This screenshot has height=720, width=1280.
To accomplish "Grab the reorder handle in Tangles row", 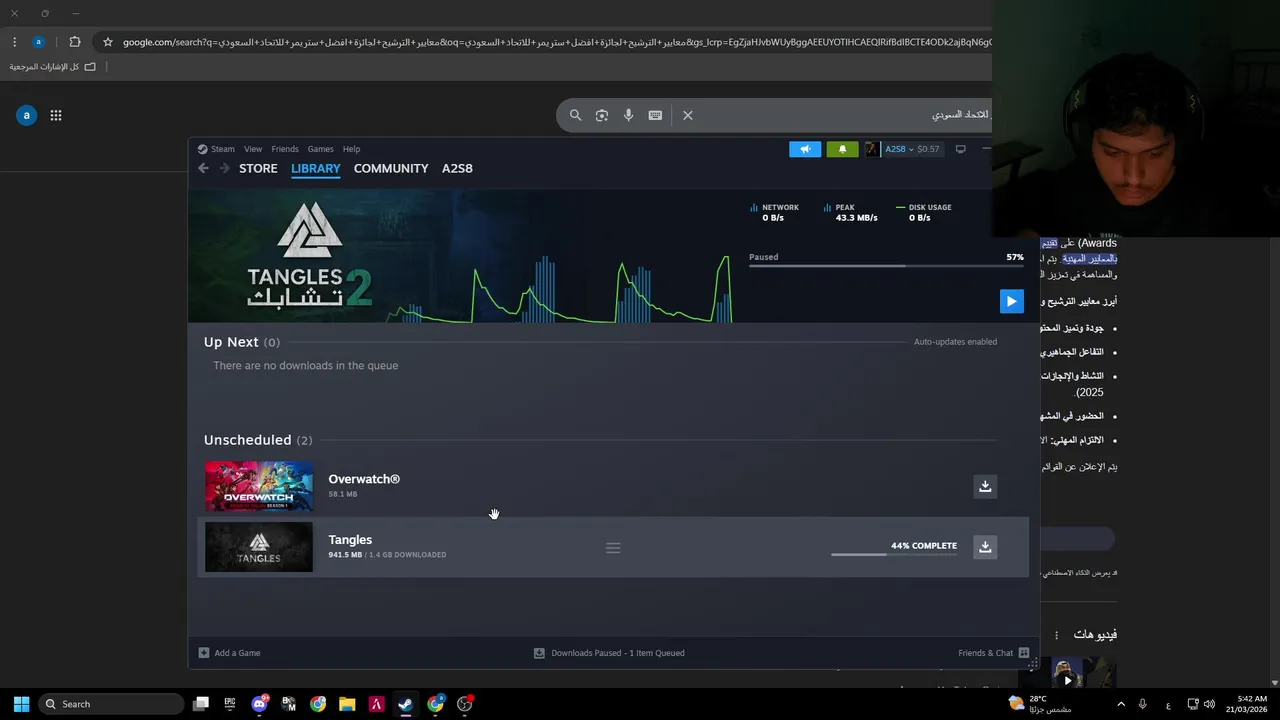I will [613, 548].
